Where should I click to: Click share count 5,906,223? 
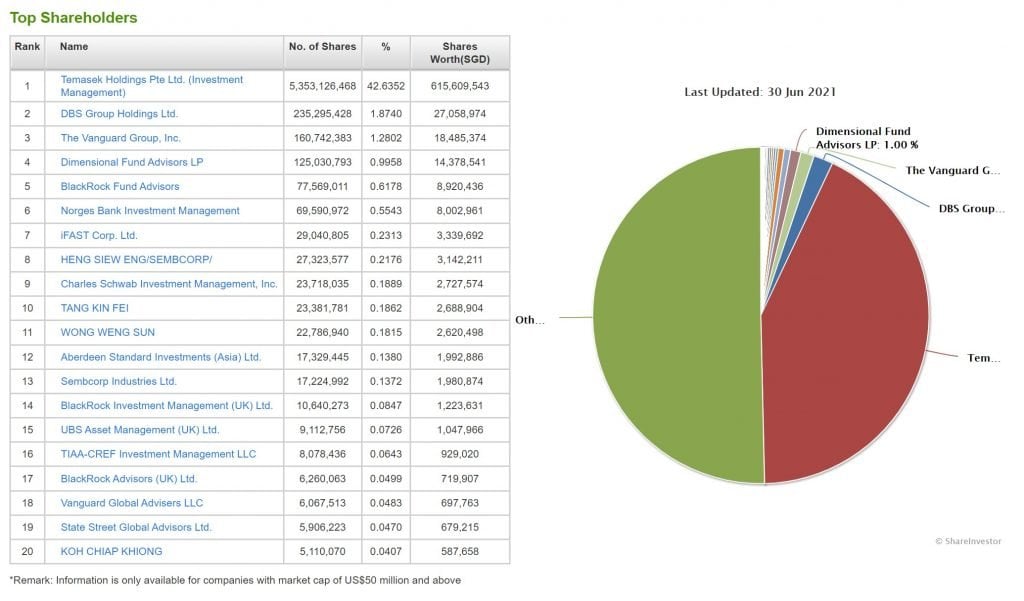tap(323, 527)
